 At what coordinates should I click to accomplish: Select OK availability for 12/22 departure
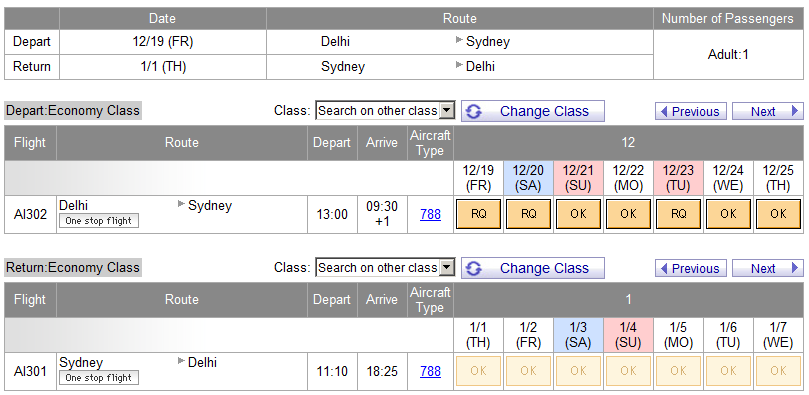[628, 214]
